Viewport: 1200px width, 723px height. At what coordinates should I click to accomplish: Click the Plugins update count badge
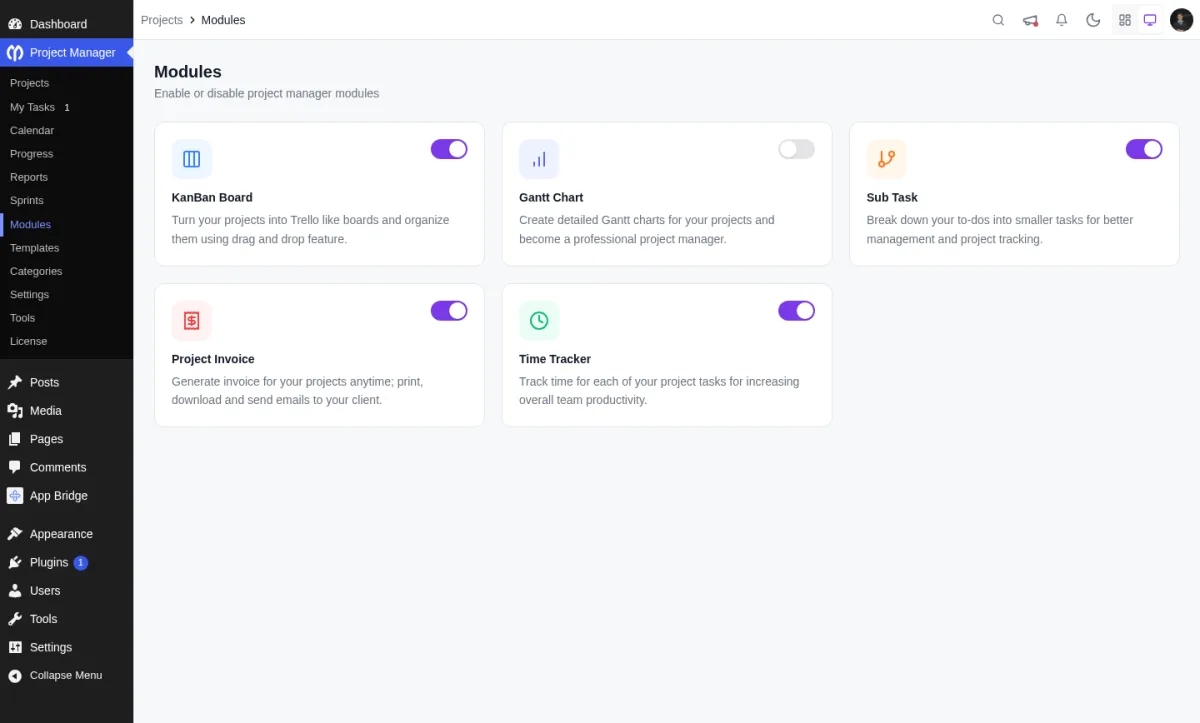(81, 563)
